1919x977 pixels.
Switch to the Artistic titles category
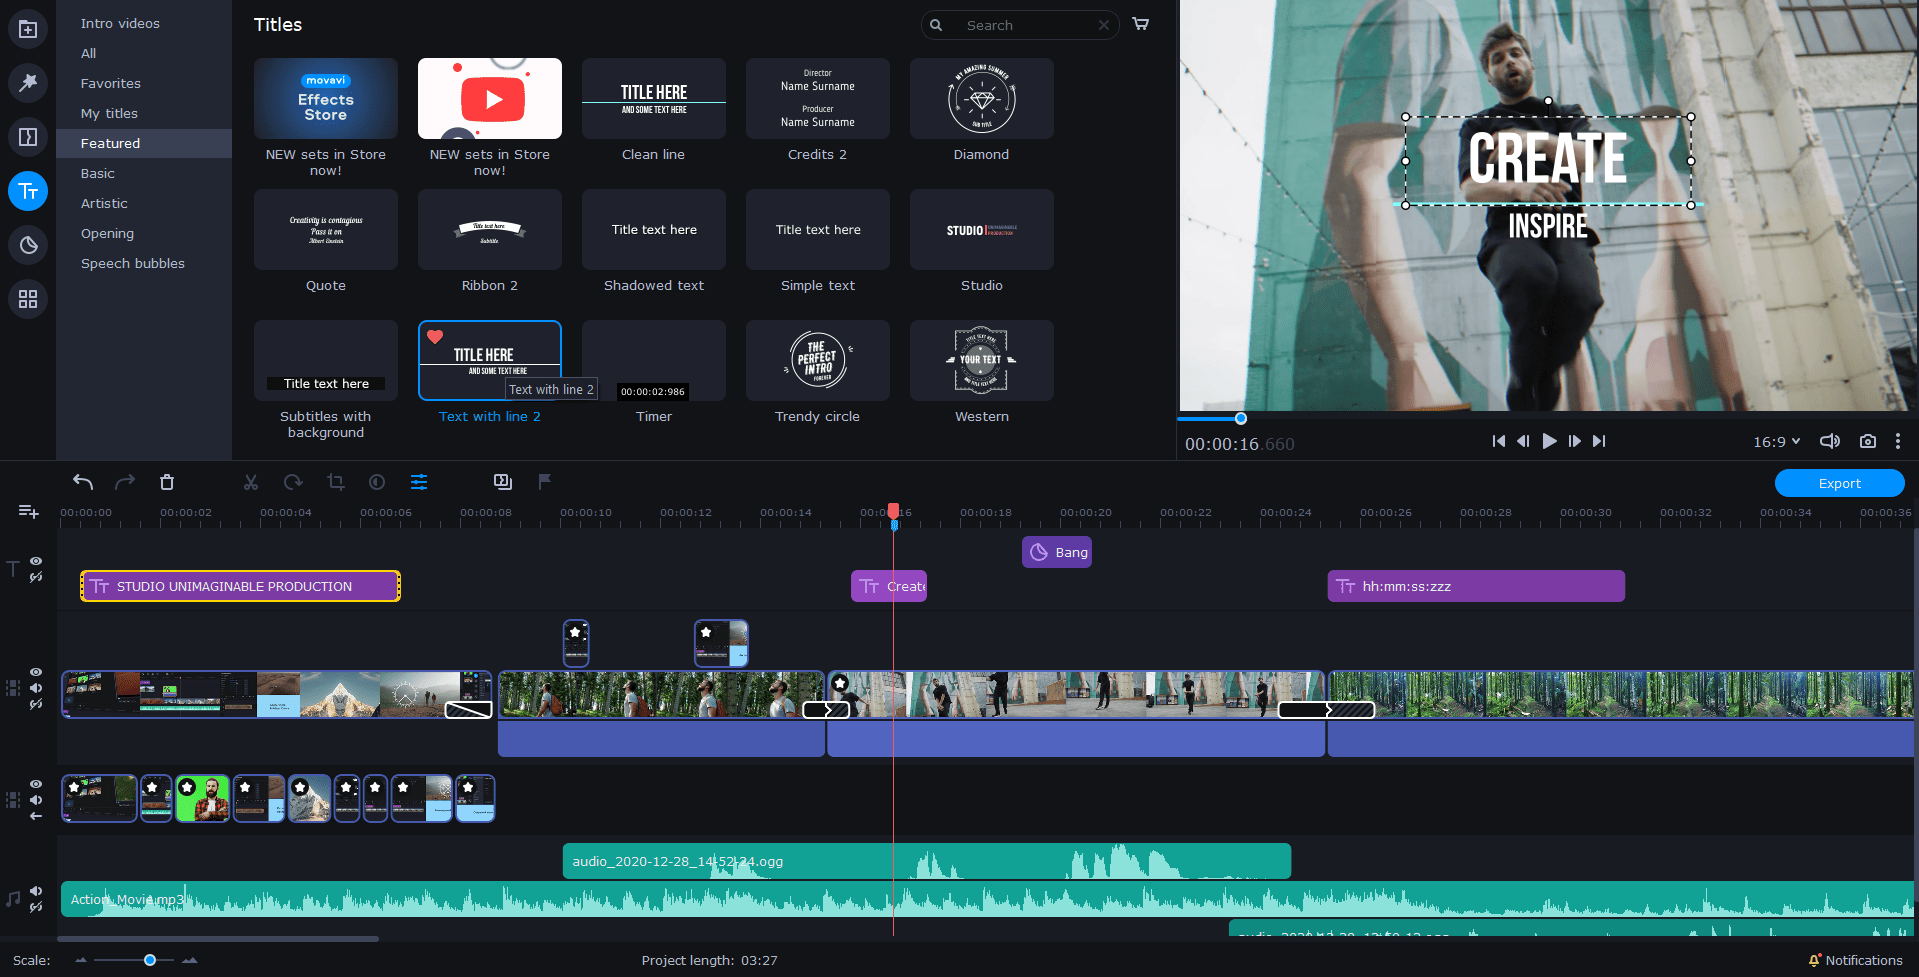104,203
